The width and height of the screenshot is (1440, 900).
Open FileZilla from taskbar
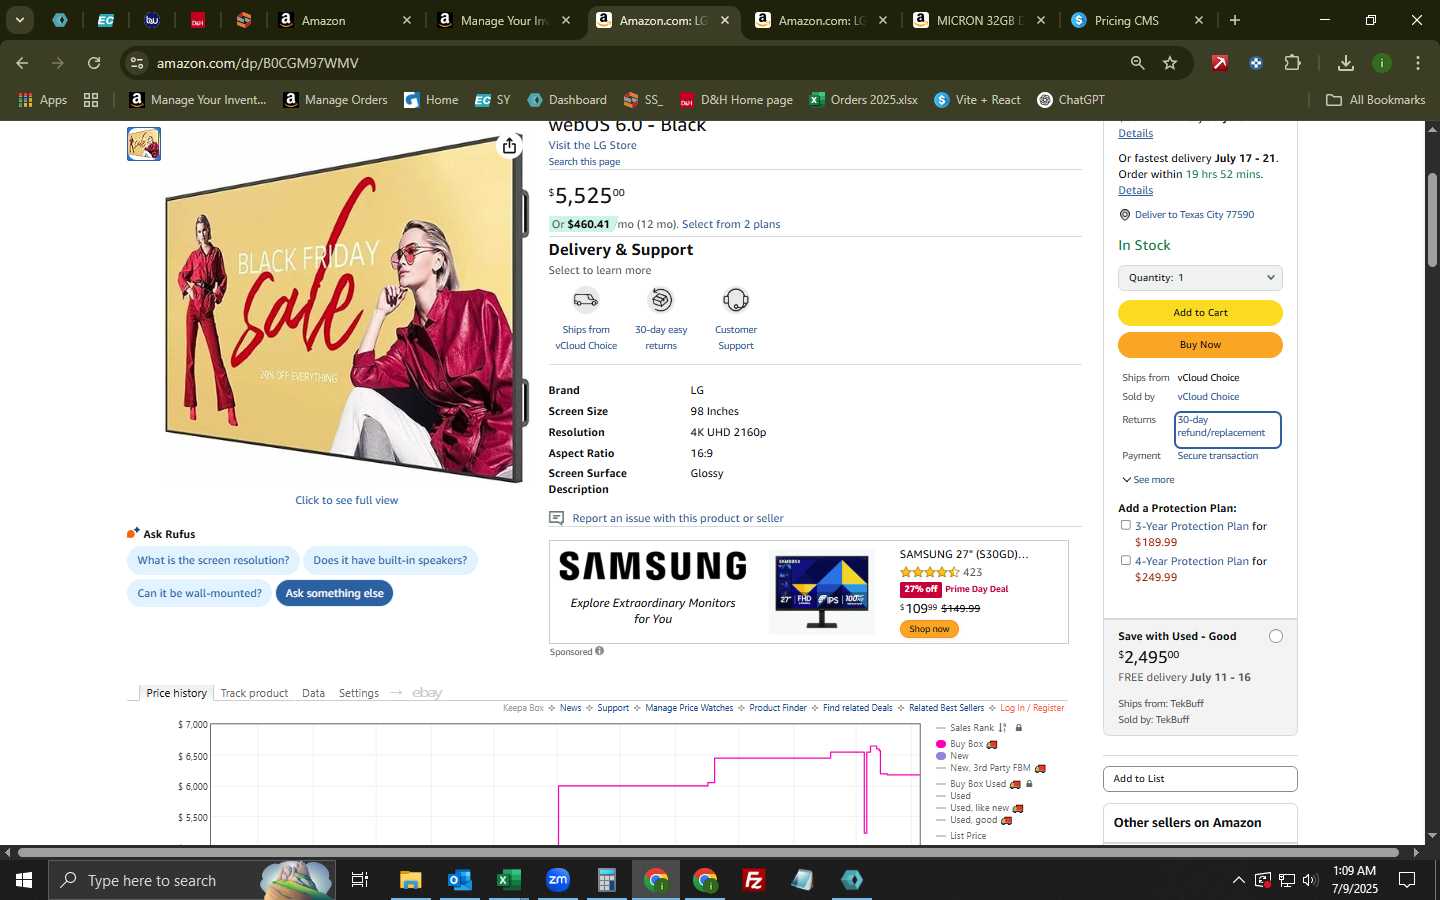(754, 880)
